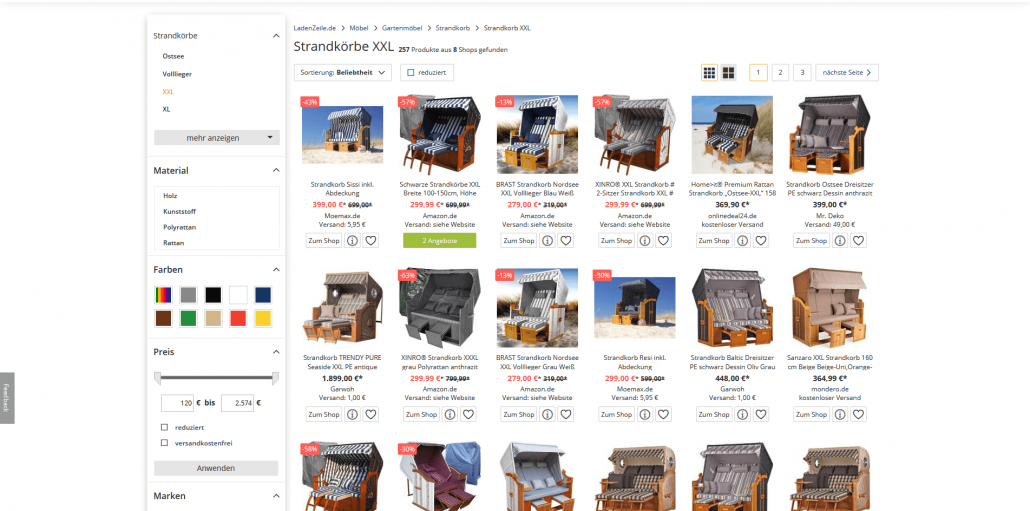Enable reduziert checkbox under Preis filter

[x=164, y=427]
